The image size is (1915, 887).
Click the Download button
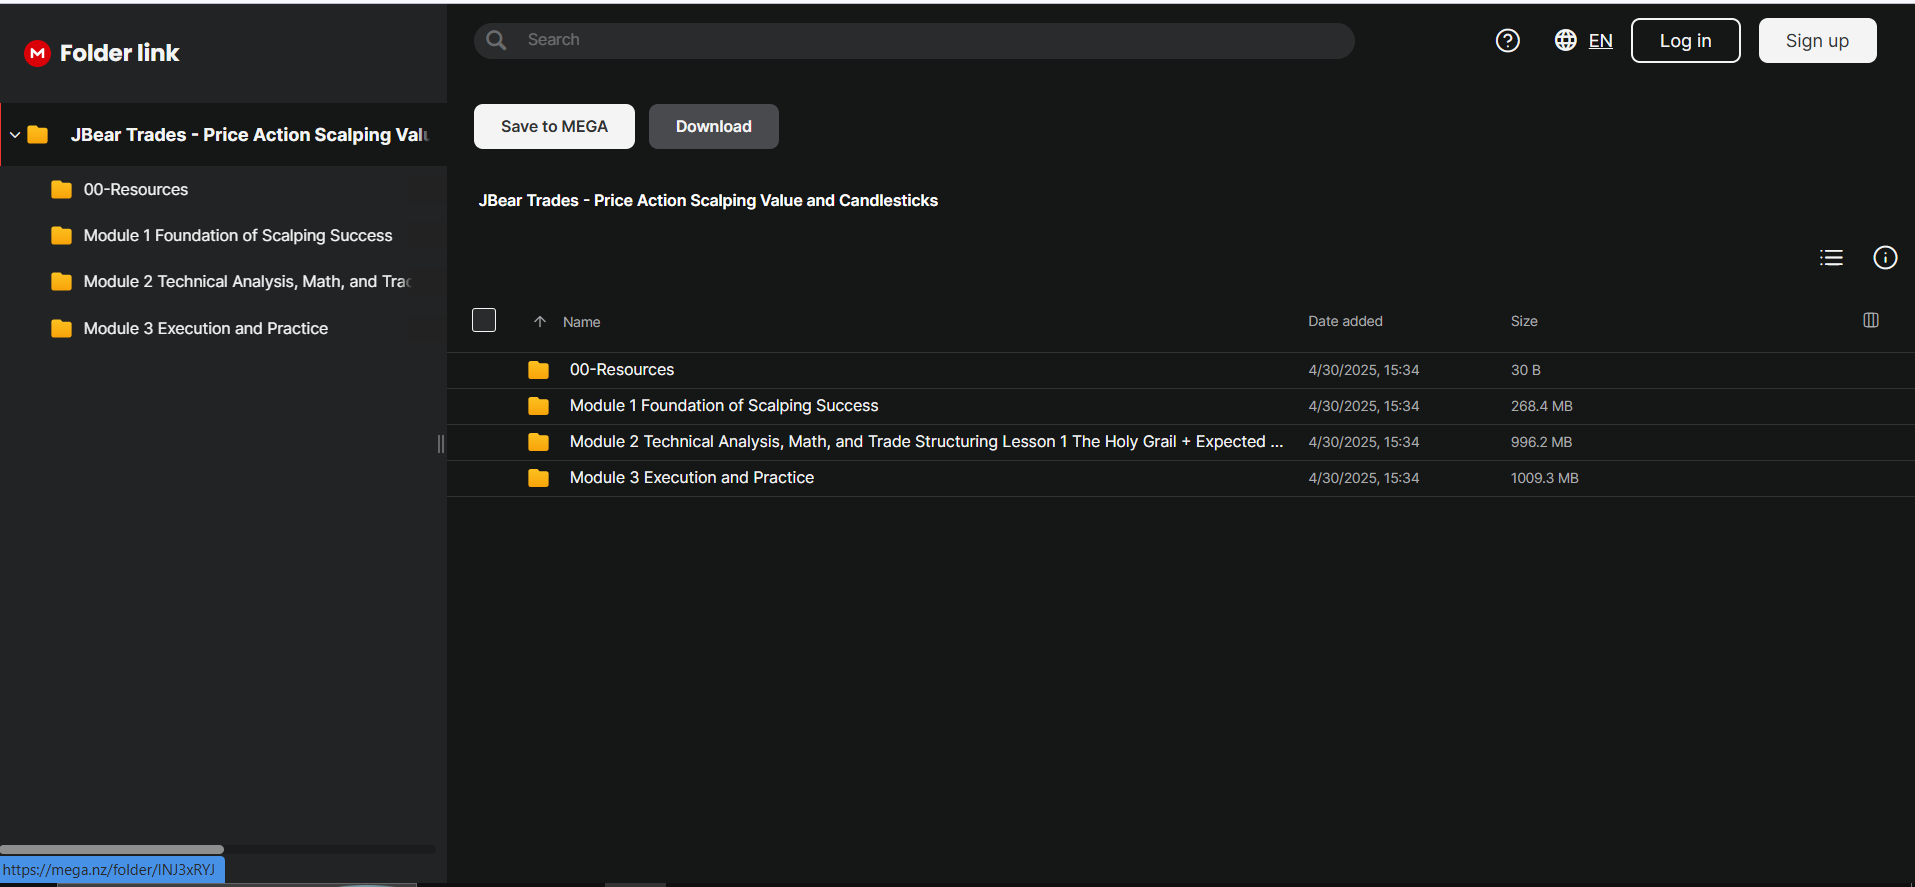tap(714, 127)
